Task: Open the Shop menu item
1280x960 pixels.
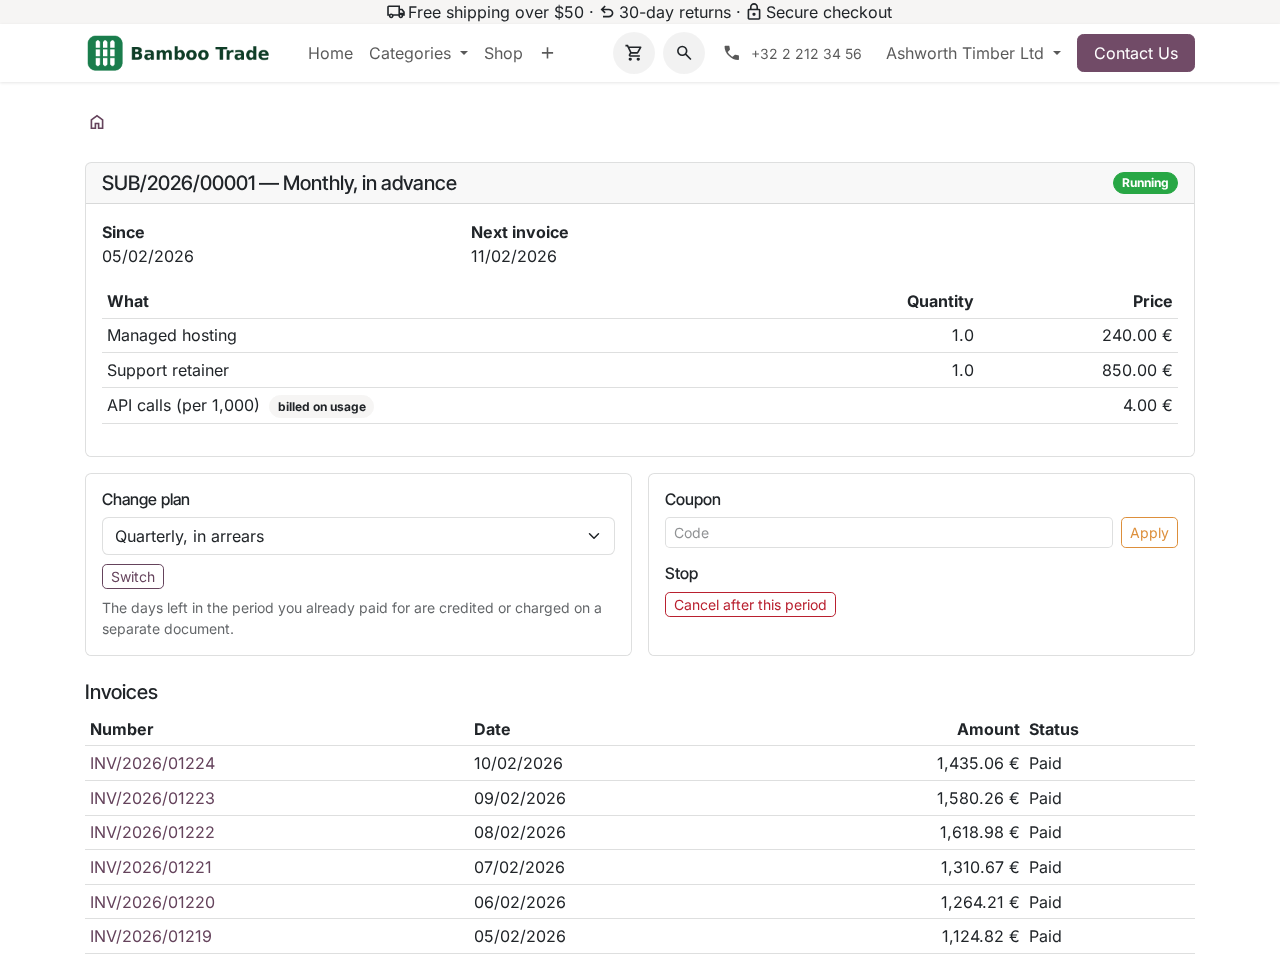Action: pyautogui.click(x=503, y=53)
